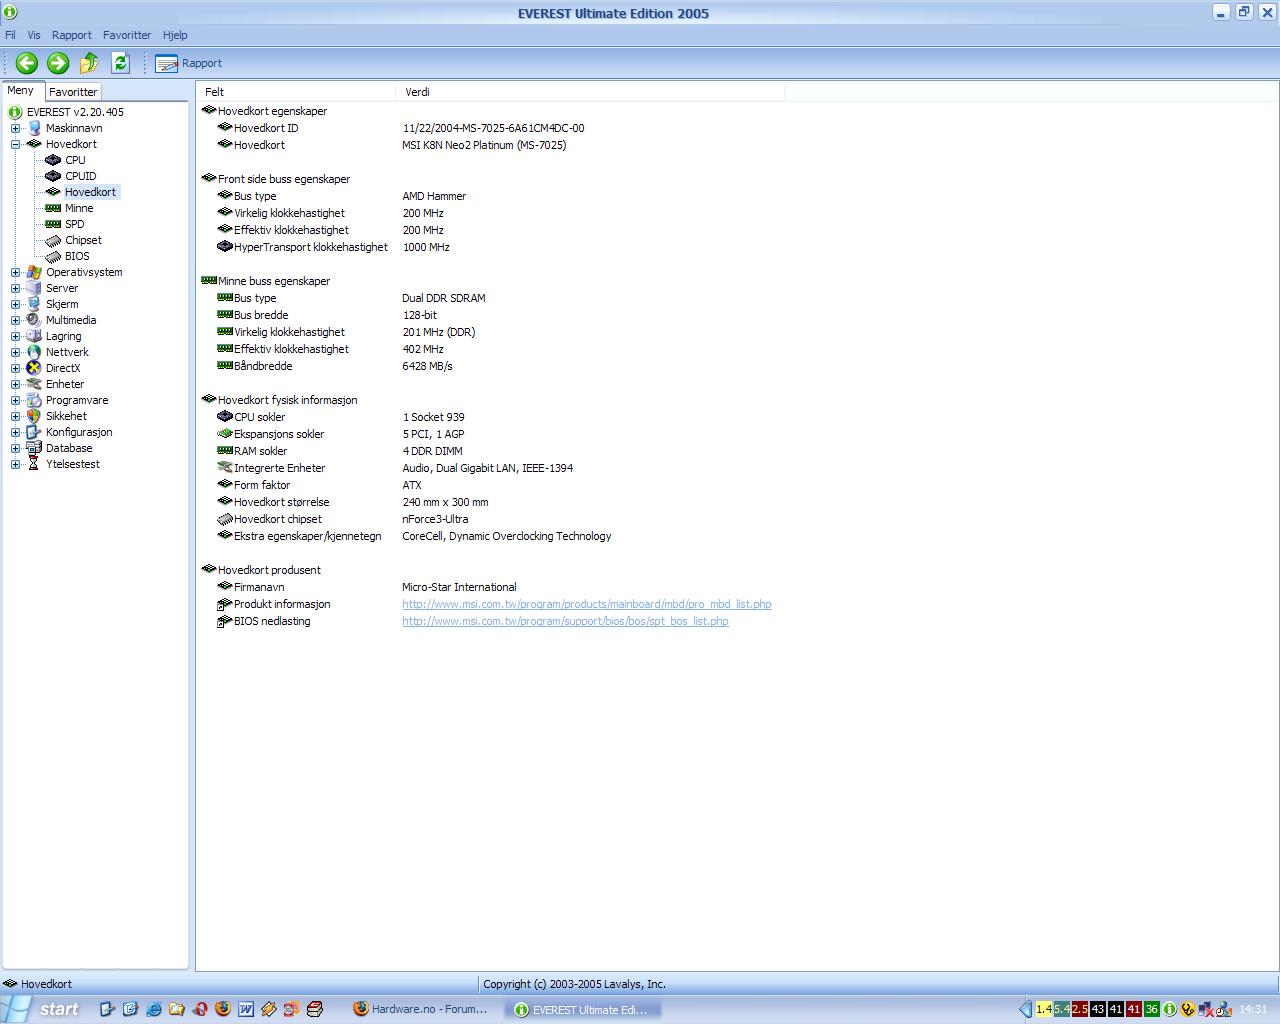Expand the Skjerm tree node
The image size is (1280, 1024).
pyautogui.click(x=15, y=304)
